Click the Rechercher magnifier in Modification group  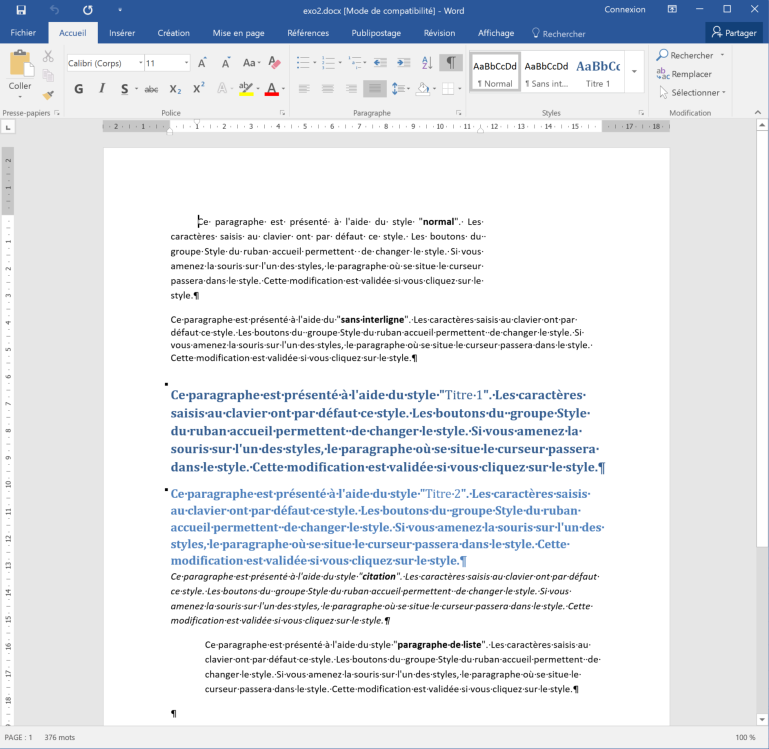point(685,55)
